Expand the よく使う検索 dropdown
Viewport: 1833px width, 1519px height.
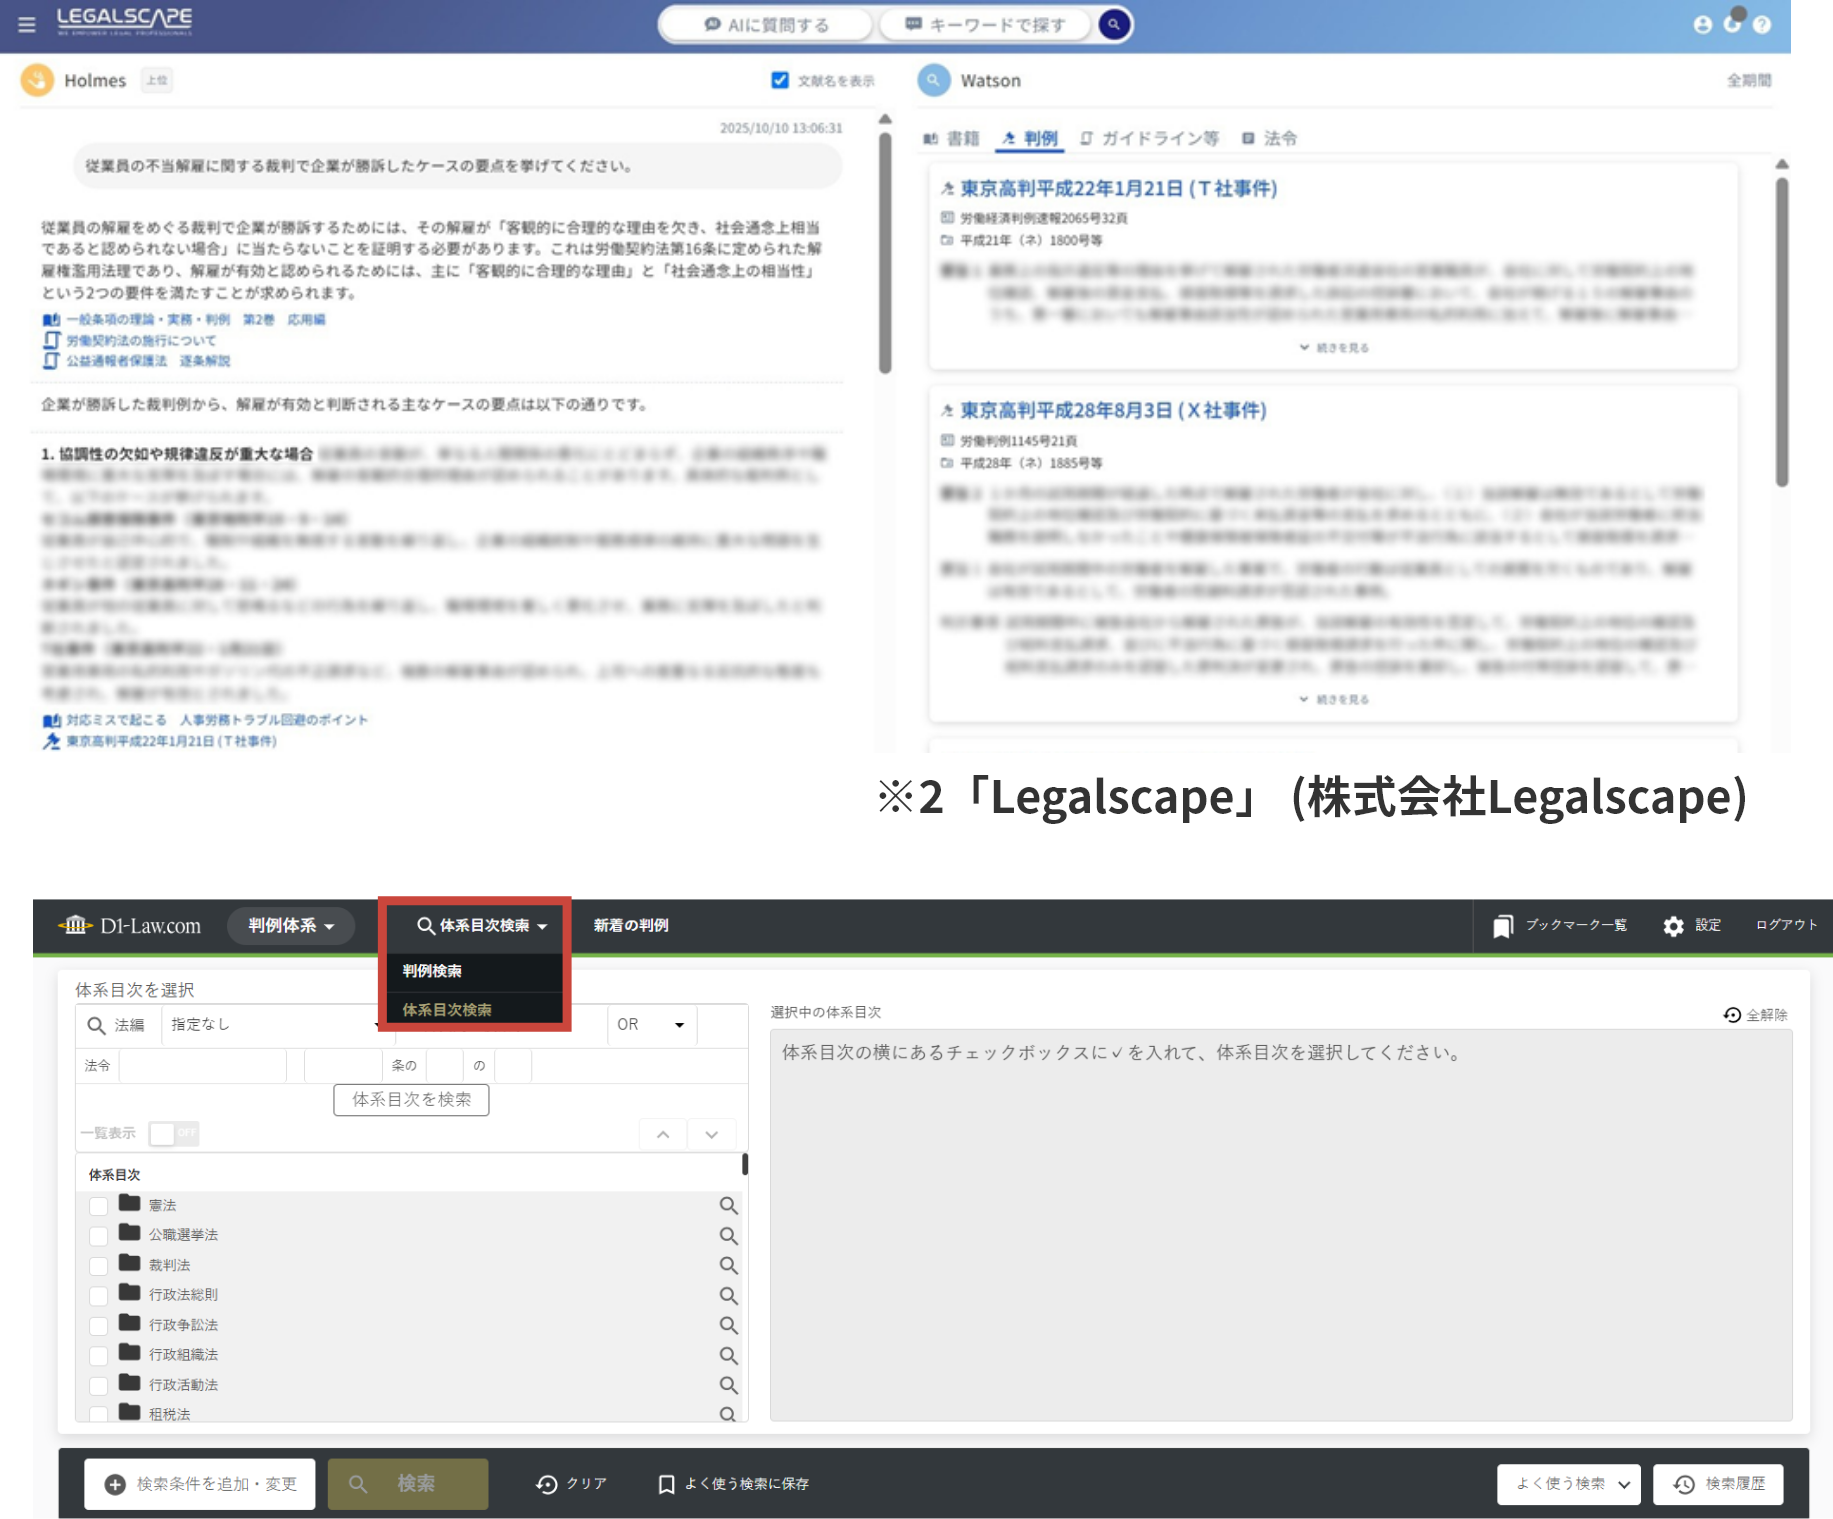(1572, 1484)
